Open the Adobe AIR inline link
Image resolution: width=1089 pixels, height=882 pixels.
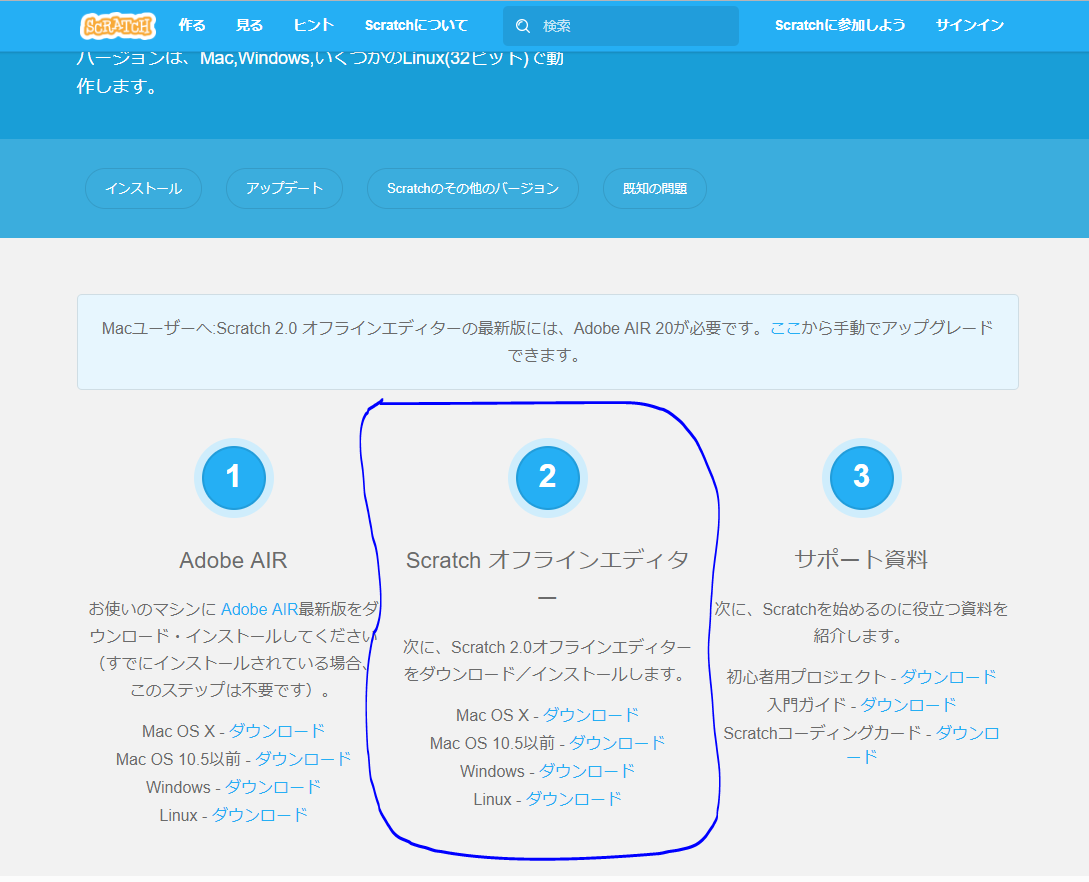259,609
